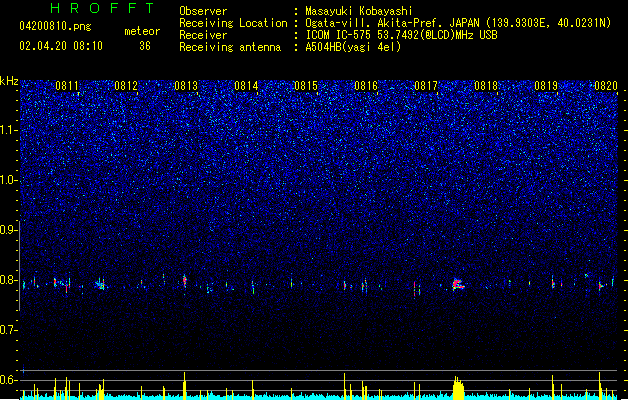Click the wide yellow intensity peak after 0817

pos(458,388)
